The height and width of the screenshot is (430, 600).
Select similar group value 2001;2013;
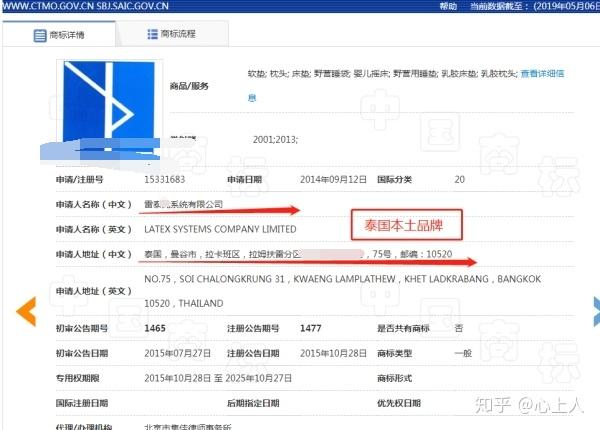pos(275,140)
